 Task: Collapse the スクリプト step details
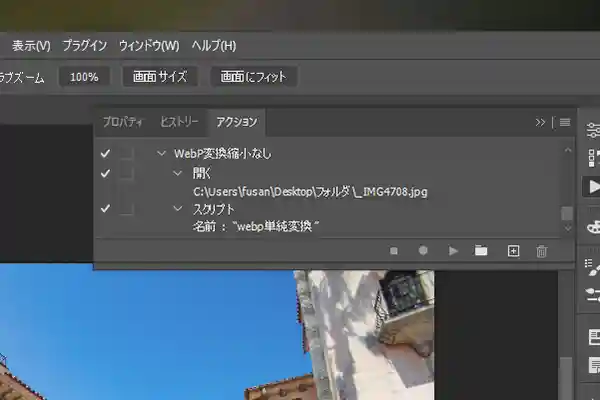(x=177, y=209)
